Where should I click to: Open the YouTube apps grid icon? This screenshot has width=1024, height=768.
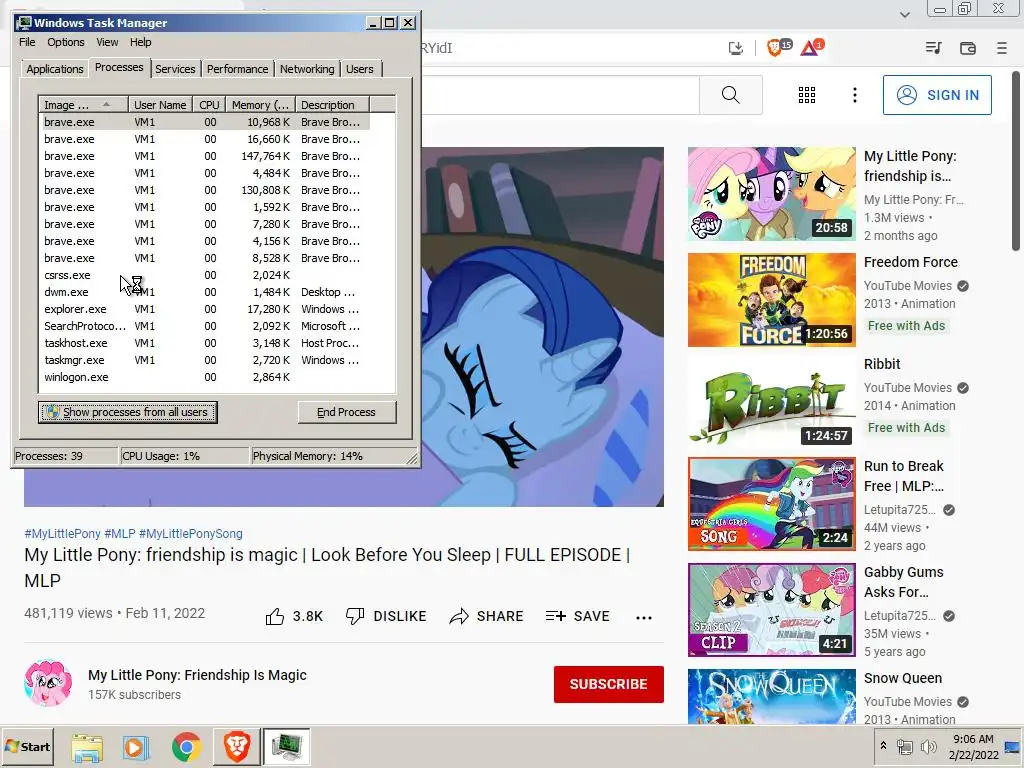(x=807, y=95)
